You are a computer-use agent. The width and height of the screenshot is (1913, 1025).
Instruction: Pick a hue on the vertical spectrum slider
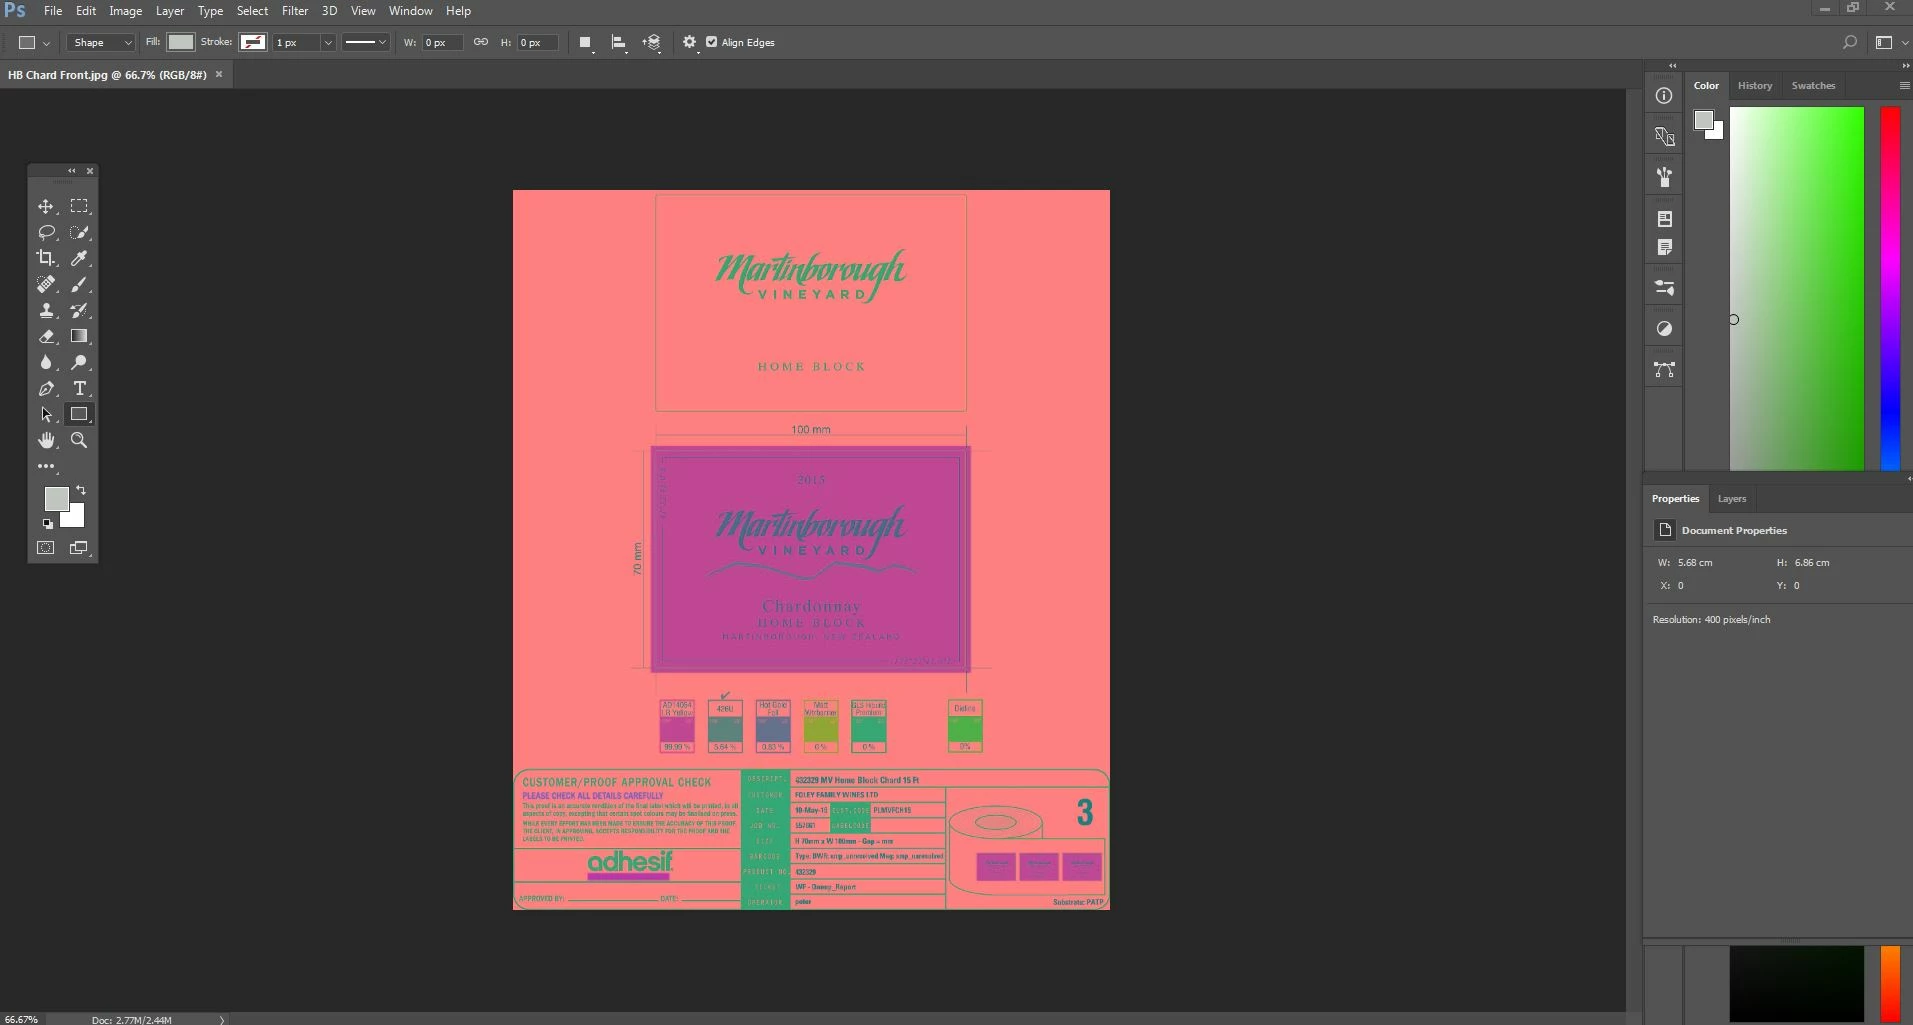1890,288
